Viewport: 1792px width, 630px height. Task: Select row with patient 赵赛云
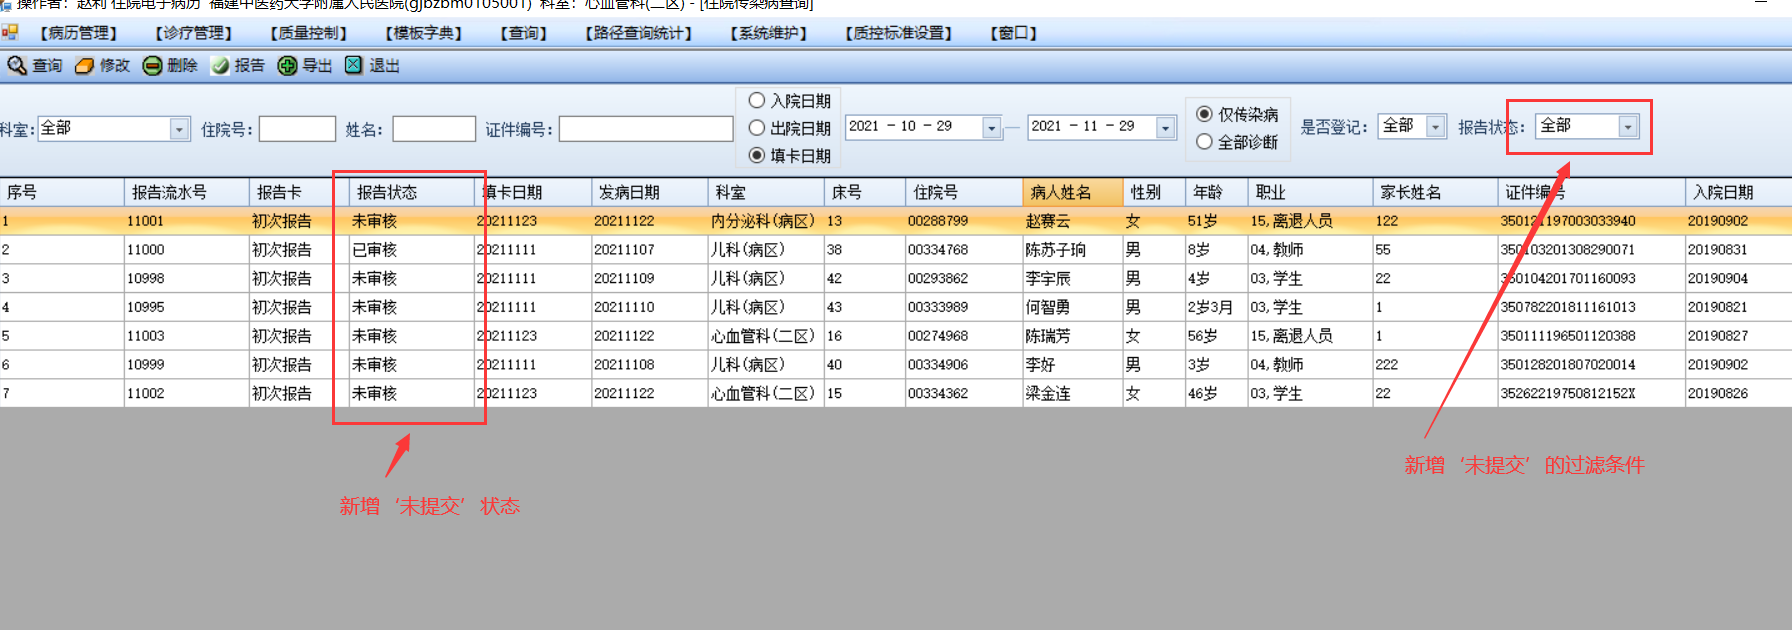coord(896,221)
